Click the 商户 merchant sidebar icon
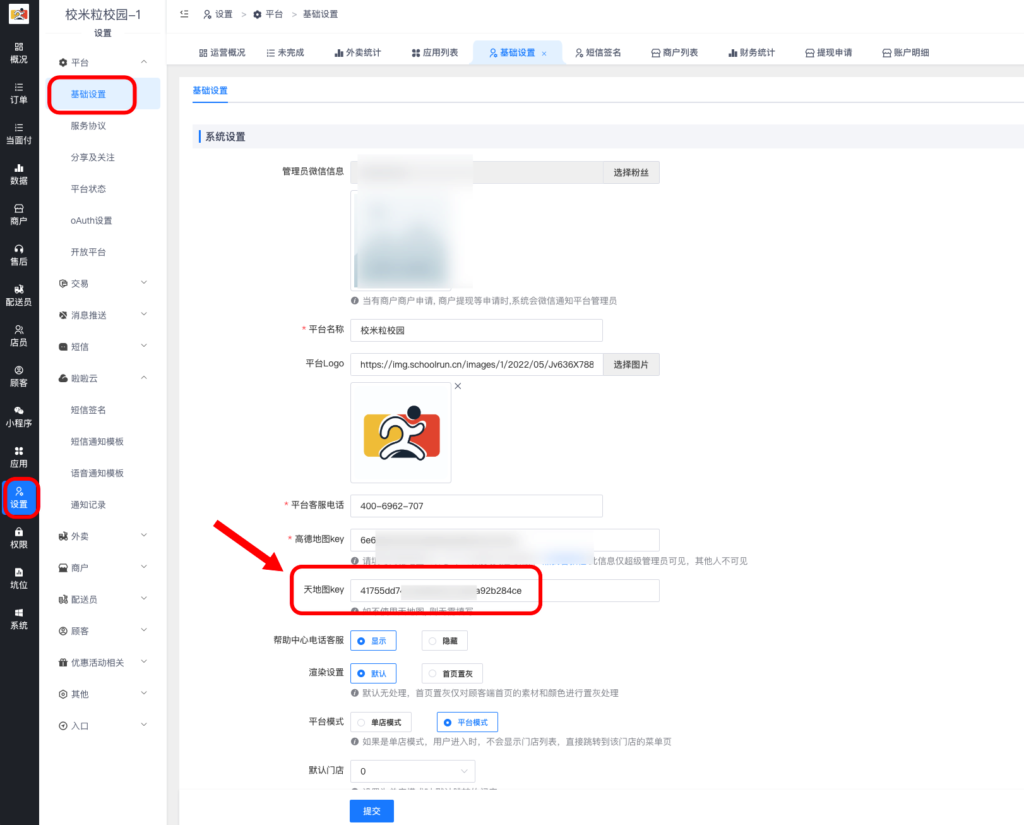The width and height of the screenshot is (1024, 825). 18,214
